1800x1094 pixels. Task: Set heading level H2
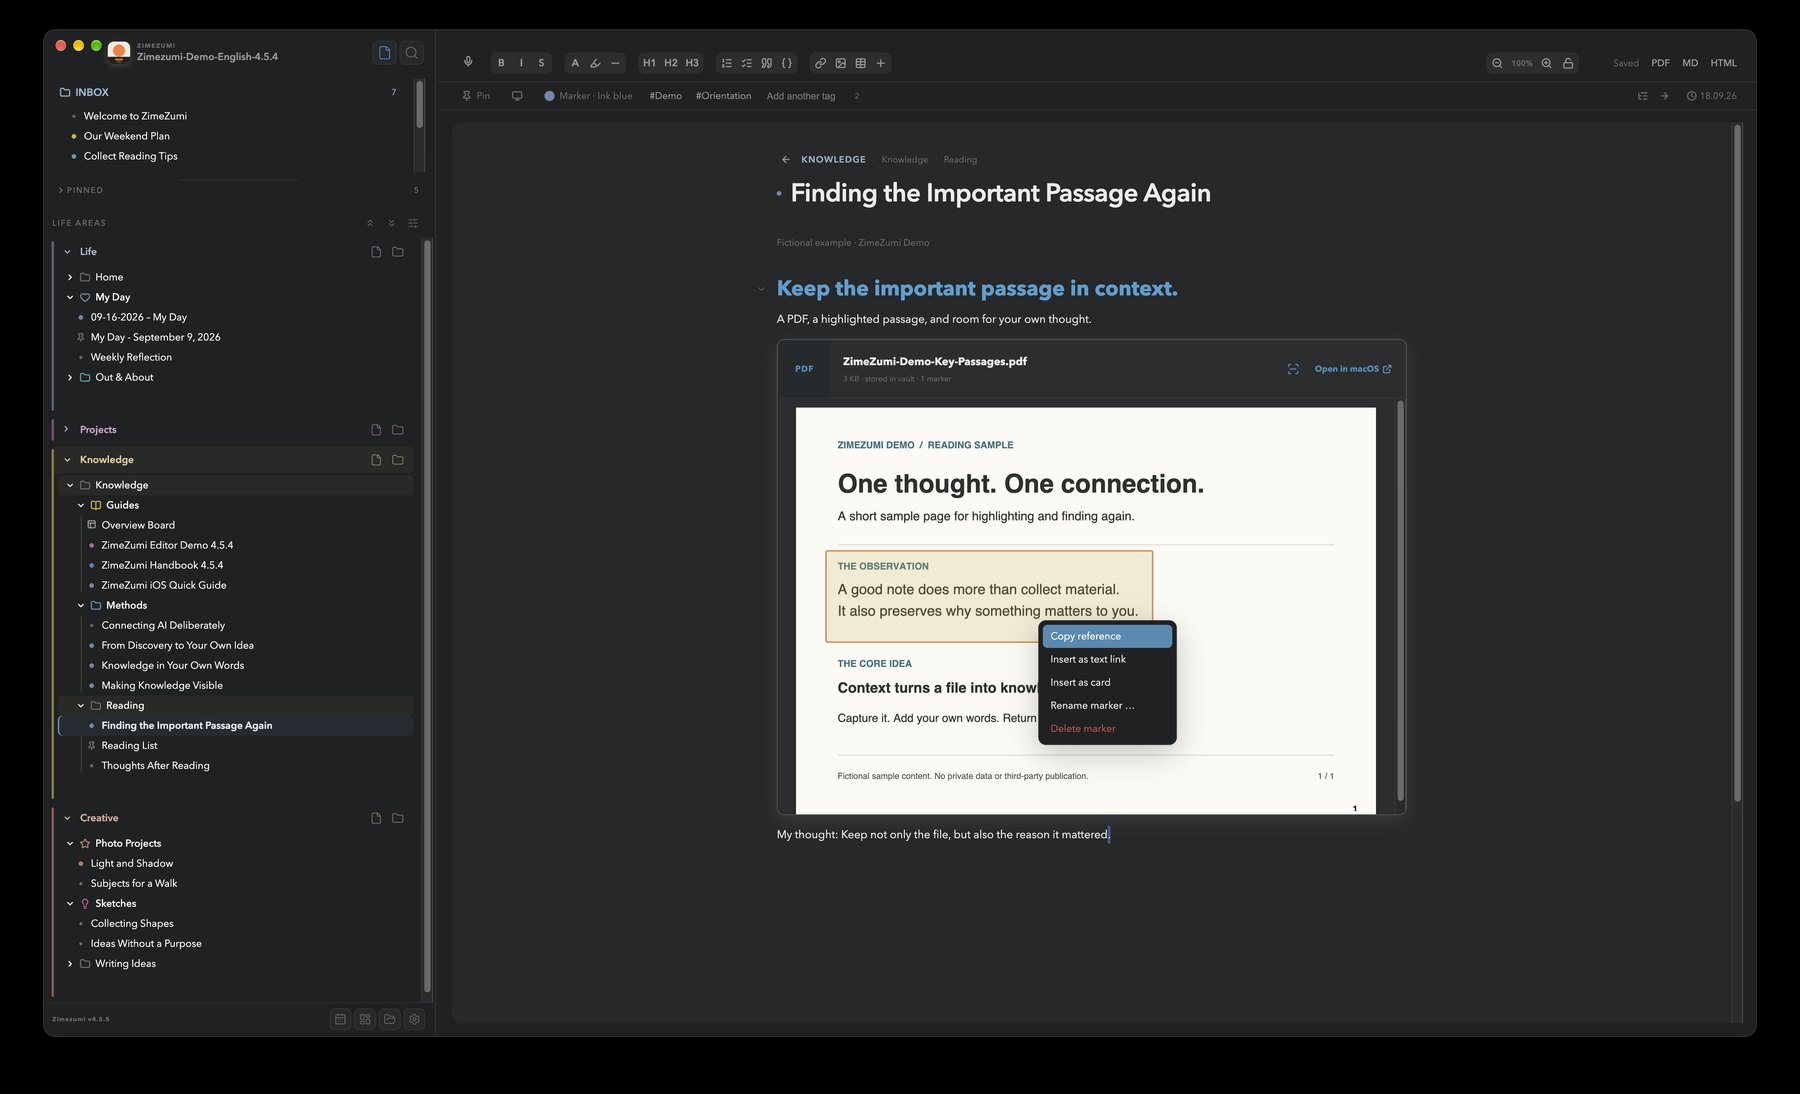671,63
